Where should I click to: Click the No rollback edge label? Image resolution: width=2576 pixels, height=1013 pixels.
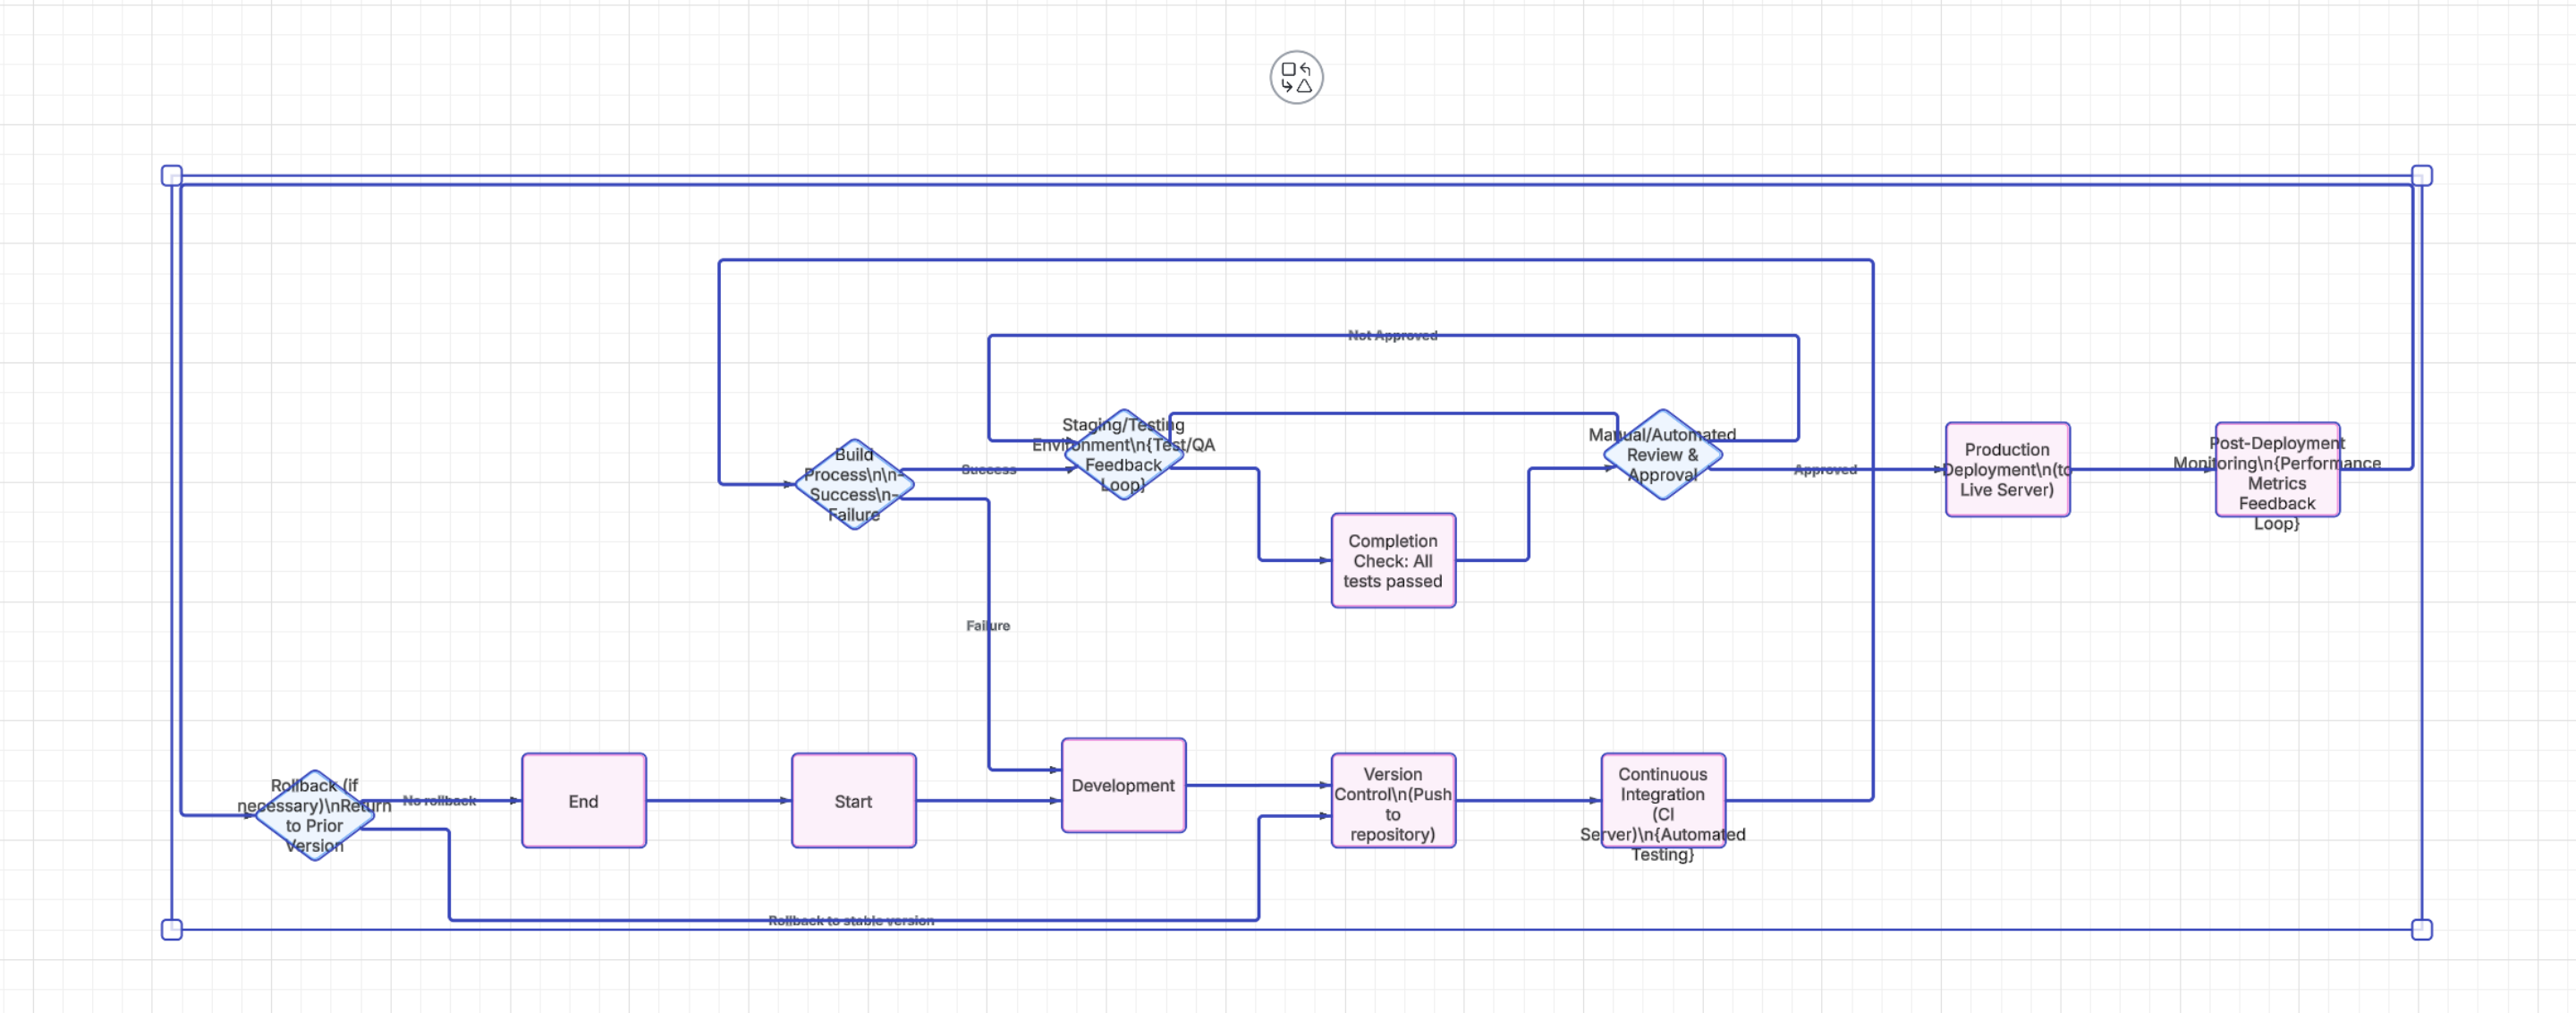click(x=440, y=800)
